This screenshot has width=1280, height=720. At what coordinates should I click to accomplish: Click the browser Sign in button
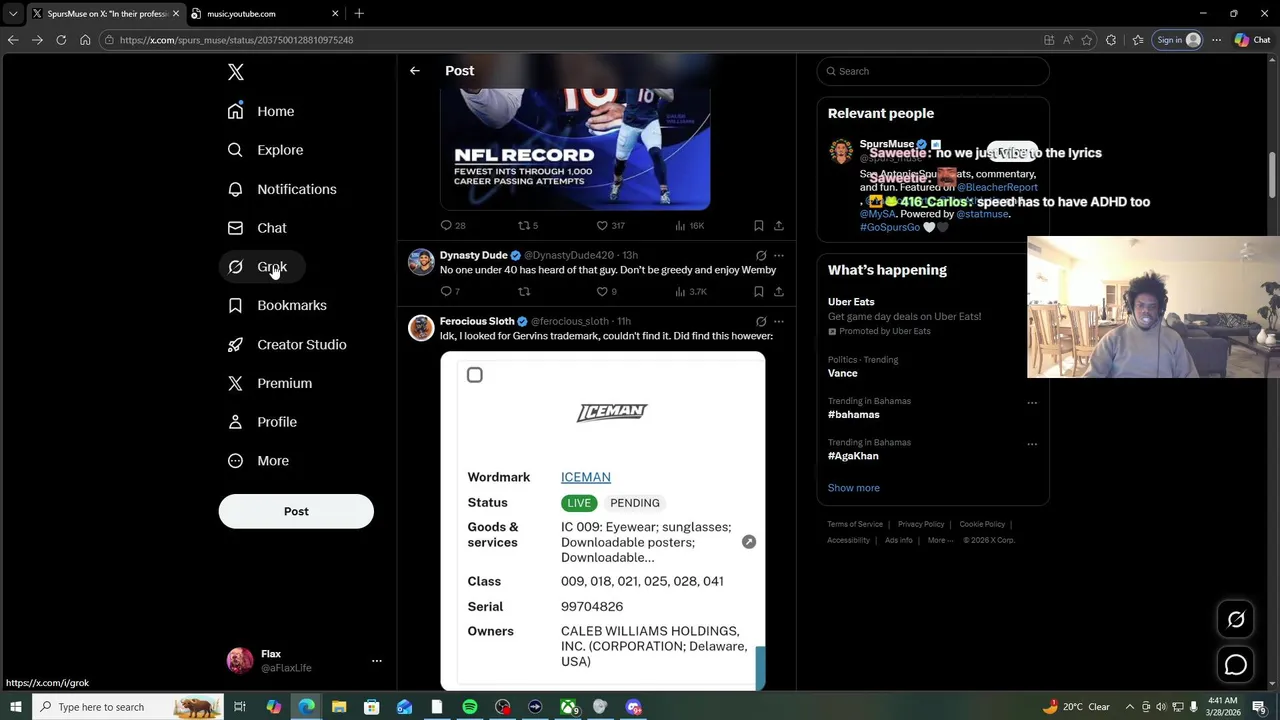[x=1178, y=40]
